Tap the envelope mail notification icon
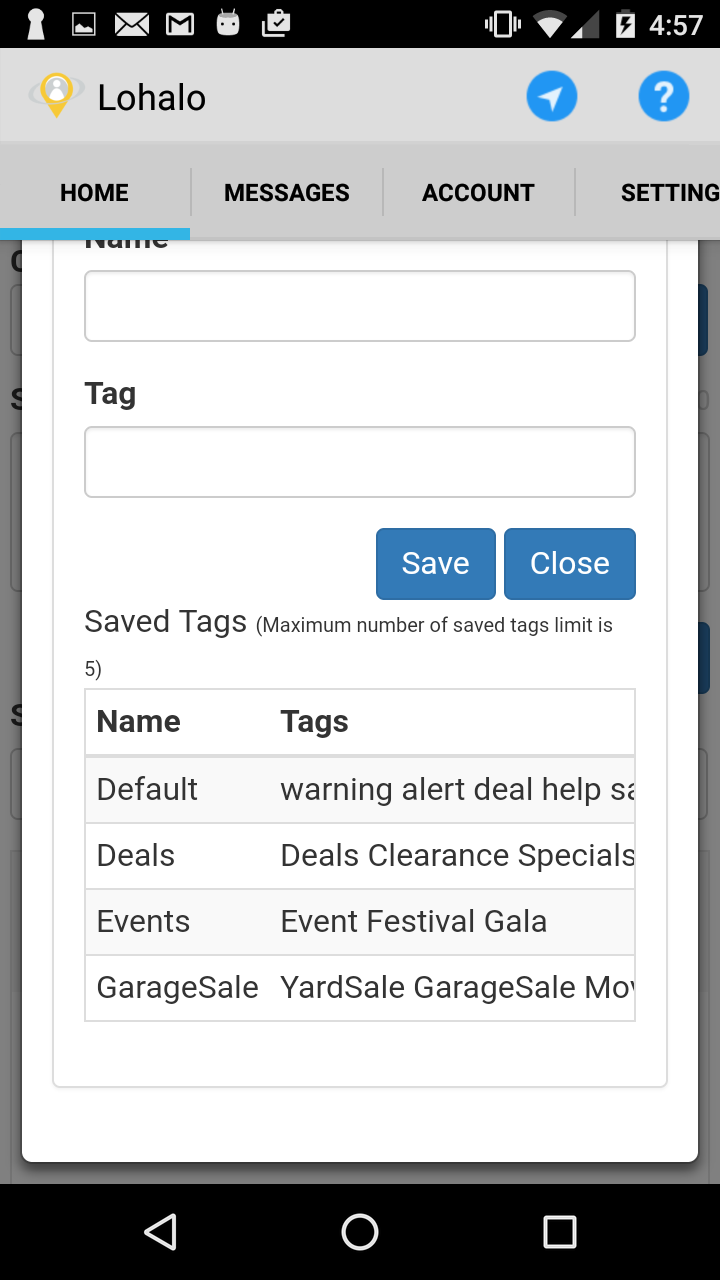Image resolution: width=720 pixels, height=1280 pixels. point(132,24)
